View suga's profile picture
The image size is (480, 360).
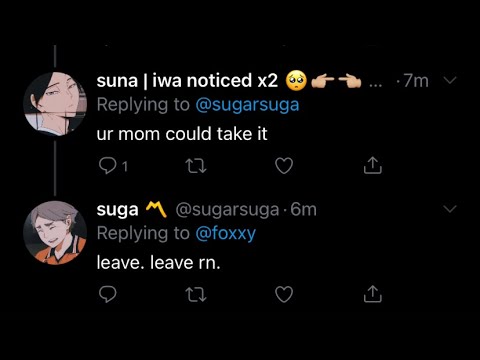(55, 233)
